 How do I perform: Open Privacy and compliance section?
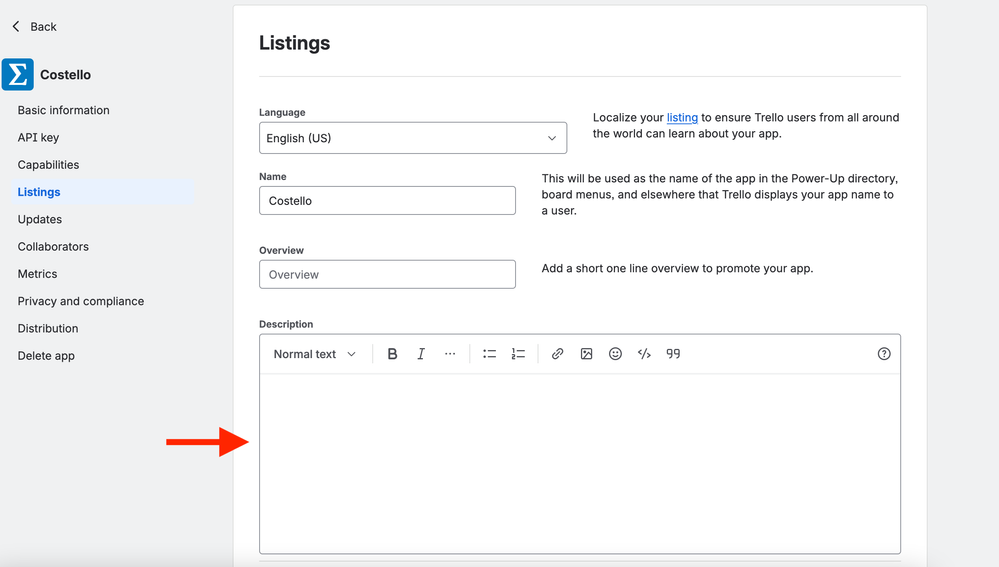[x=81, y=301]
